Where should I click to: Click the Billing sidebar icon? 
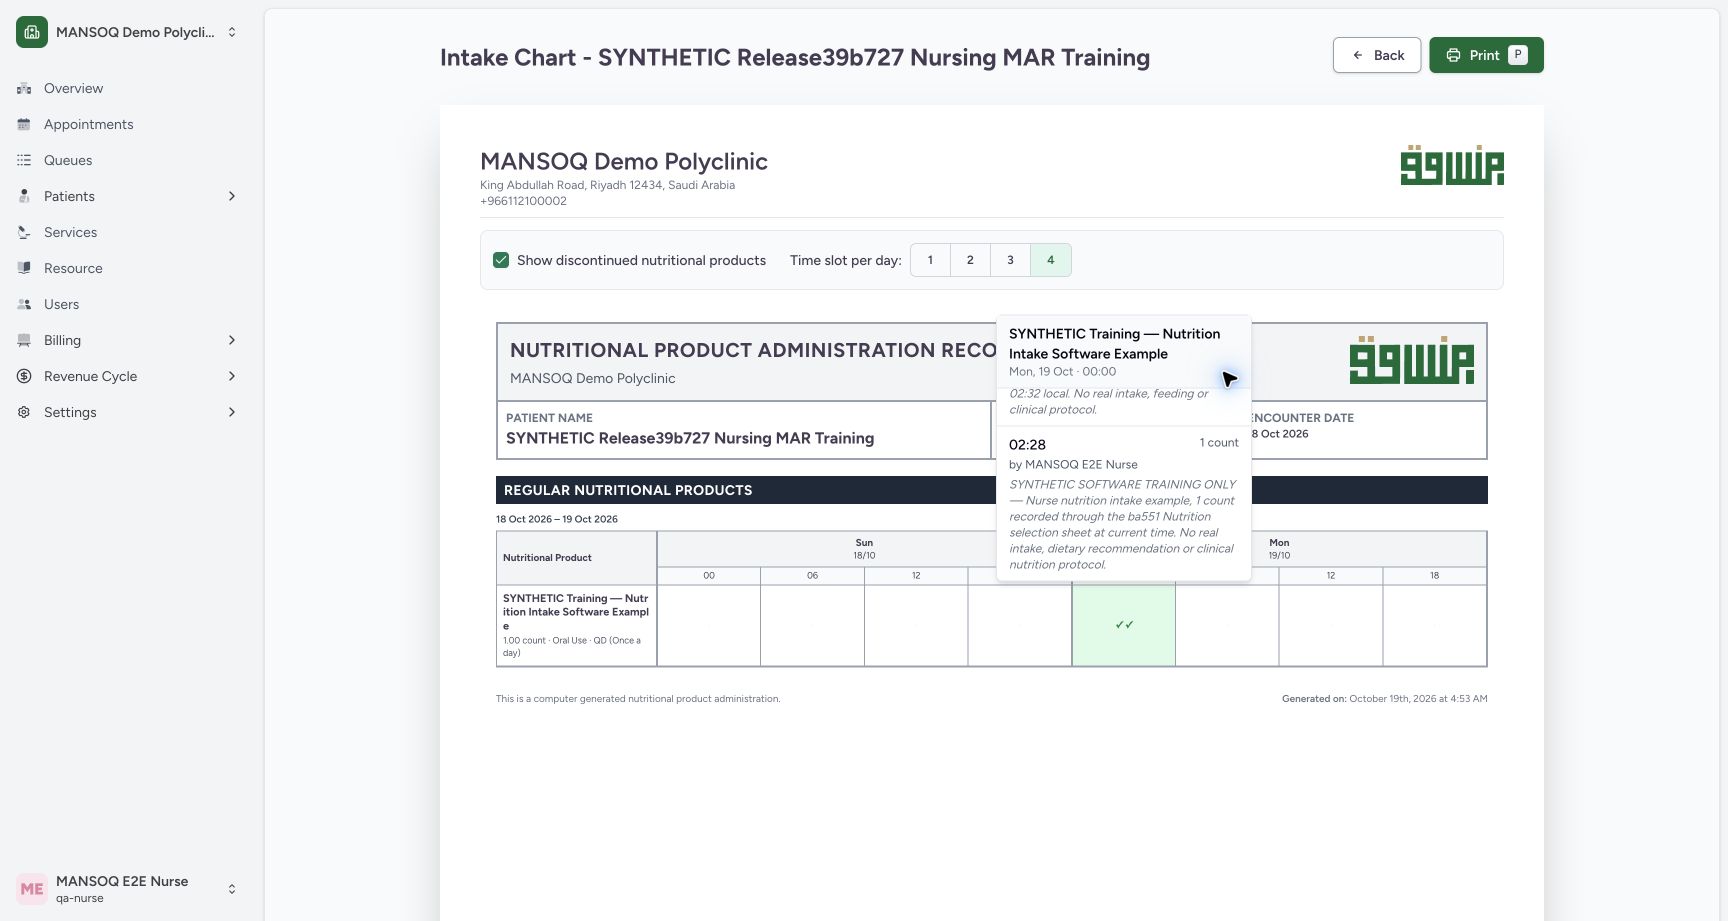pyautogui.click(x=24, y=340)
